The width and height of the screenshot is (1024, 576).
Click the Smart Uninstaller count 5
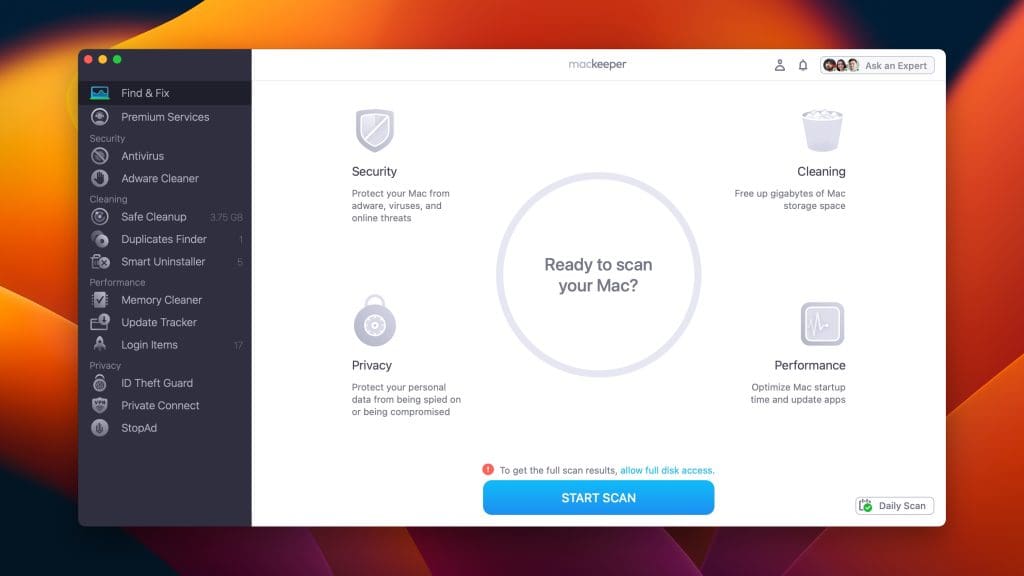240,262
